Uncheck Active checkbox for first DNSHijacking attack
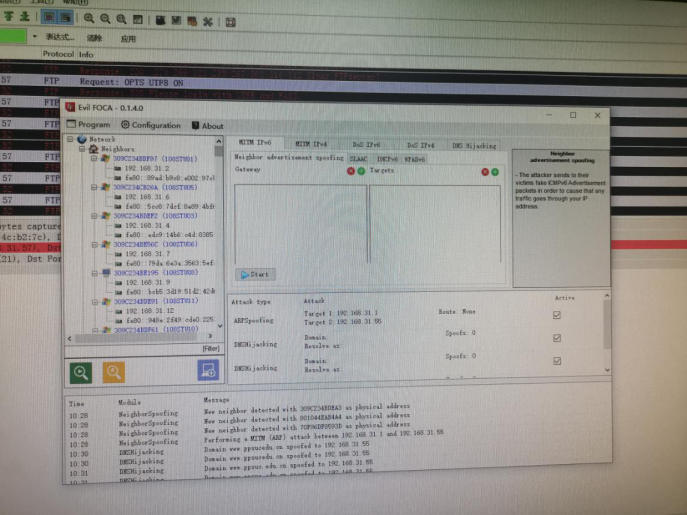The height and width of the screenshot is (515, 687). pyautogui.click(x=557, y=338)
